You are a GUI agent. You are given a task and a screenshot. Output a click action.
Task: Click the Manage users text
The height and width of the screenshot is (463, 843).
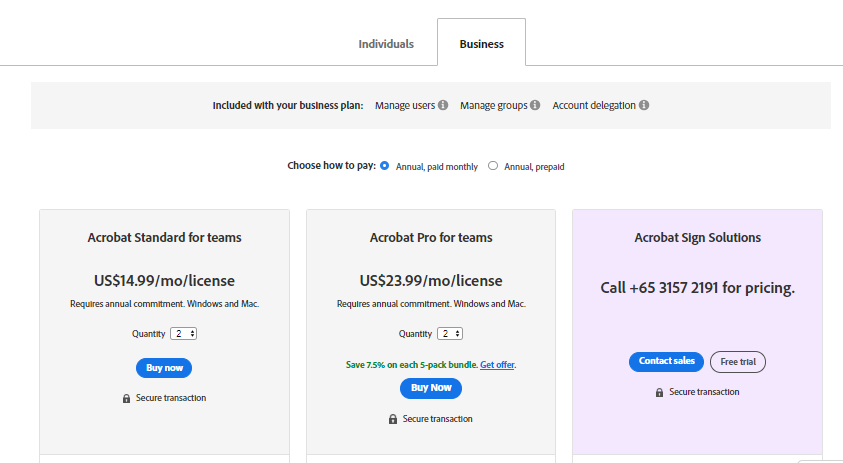[x=405, y=105]
